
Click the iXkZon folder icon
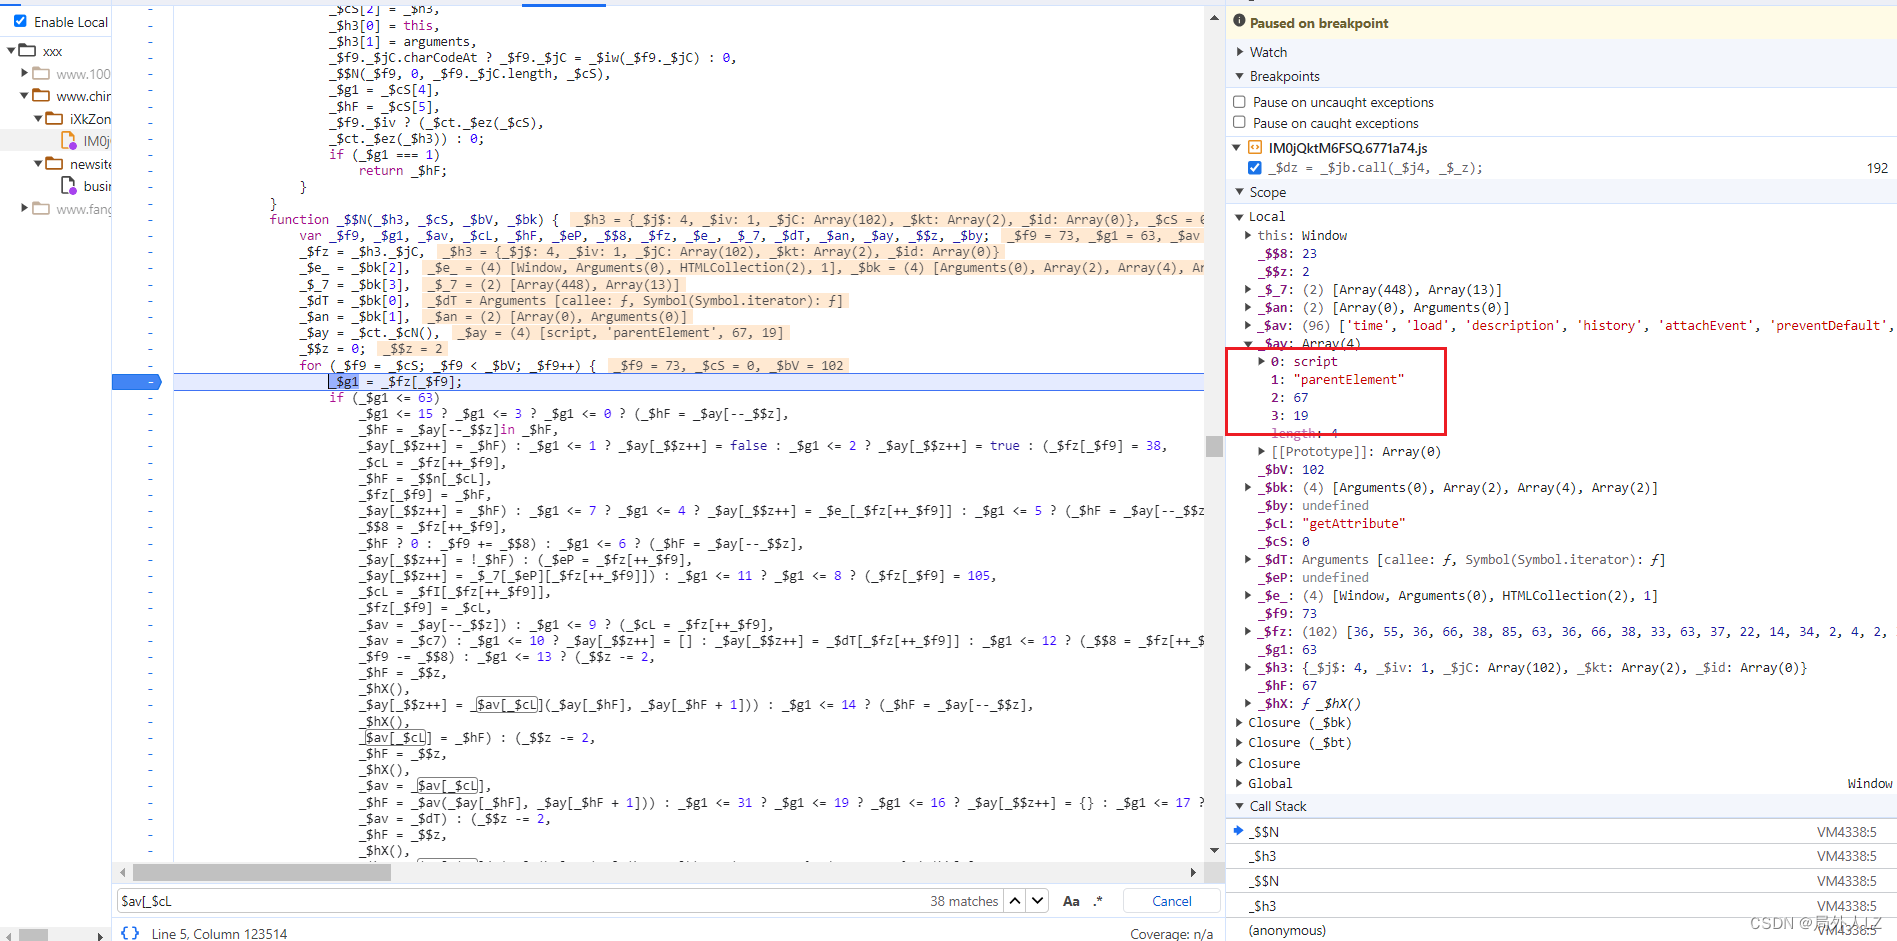click(54, 119)
